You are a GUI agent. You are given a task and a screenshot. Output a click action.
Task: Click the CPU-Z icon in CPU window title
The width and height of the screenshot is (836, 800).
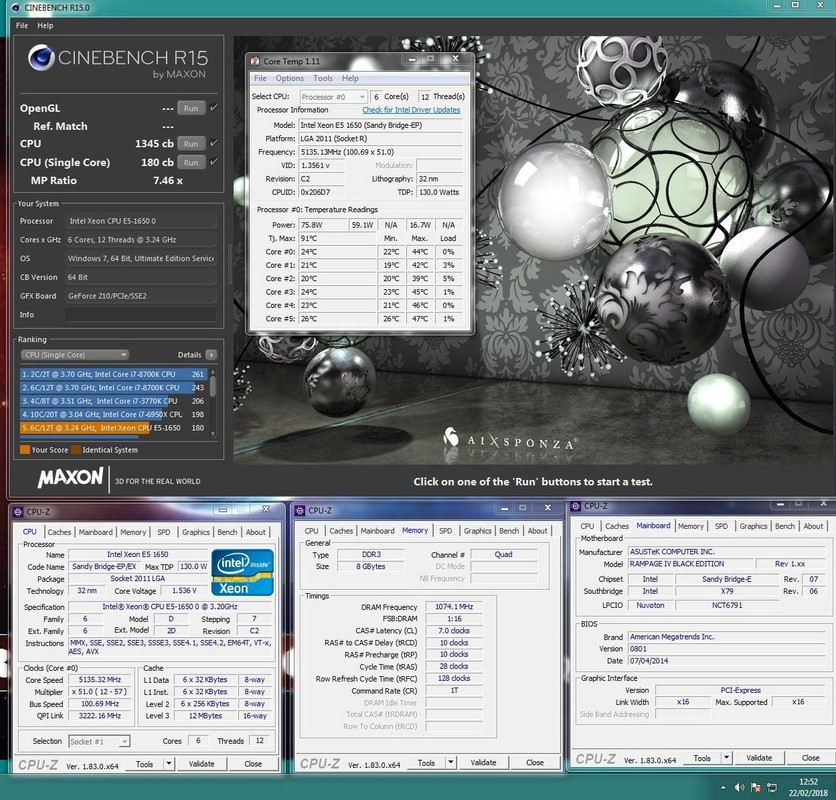coord(18,511)
